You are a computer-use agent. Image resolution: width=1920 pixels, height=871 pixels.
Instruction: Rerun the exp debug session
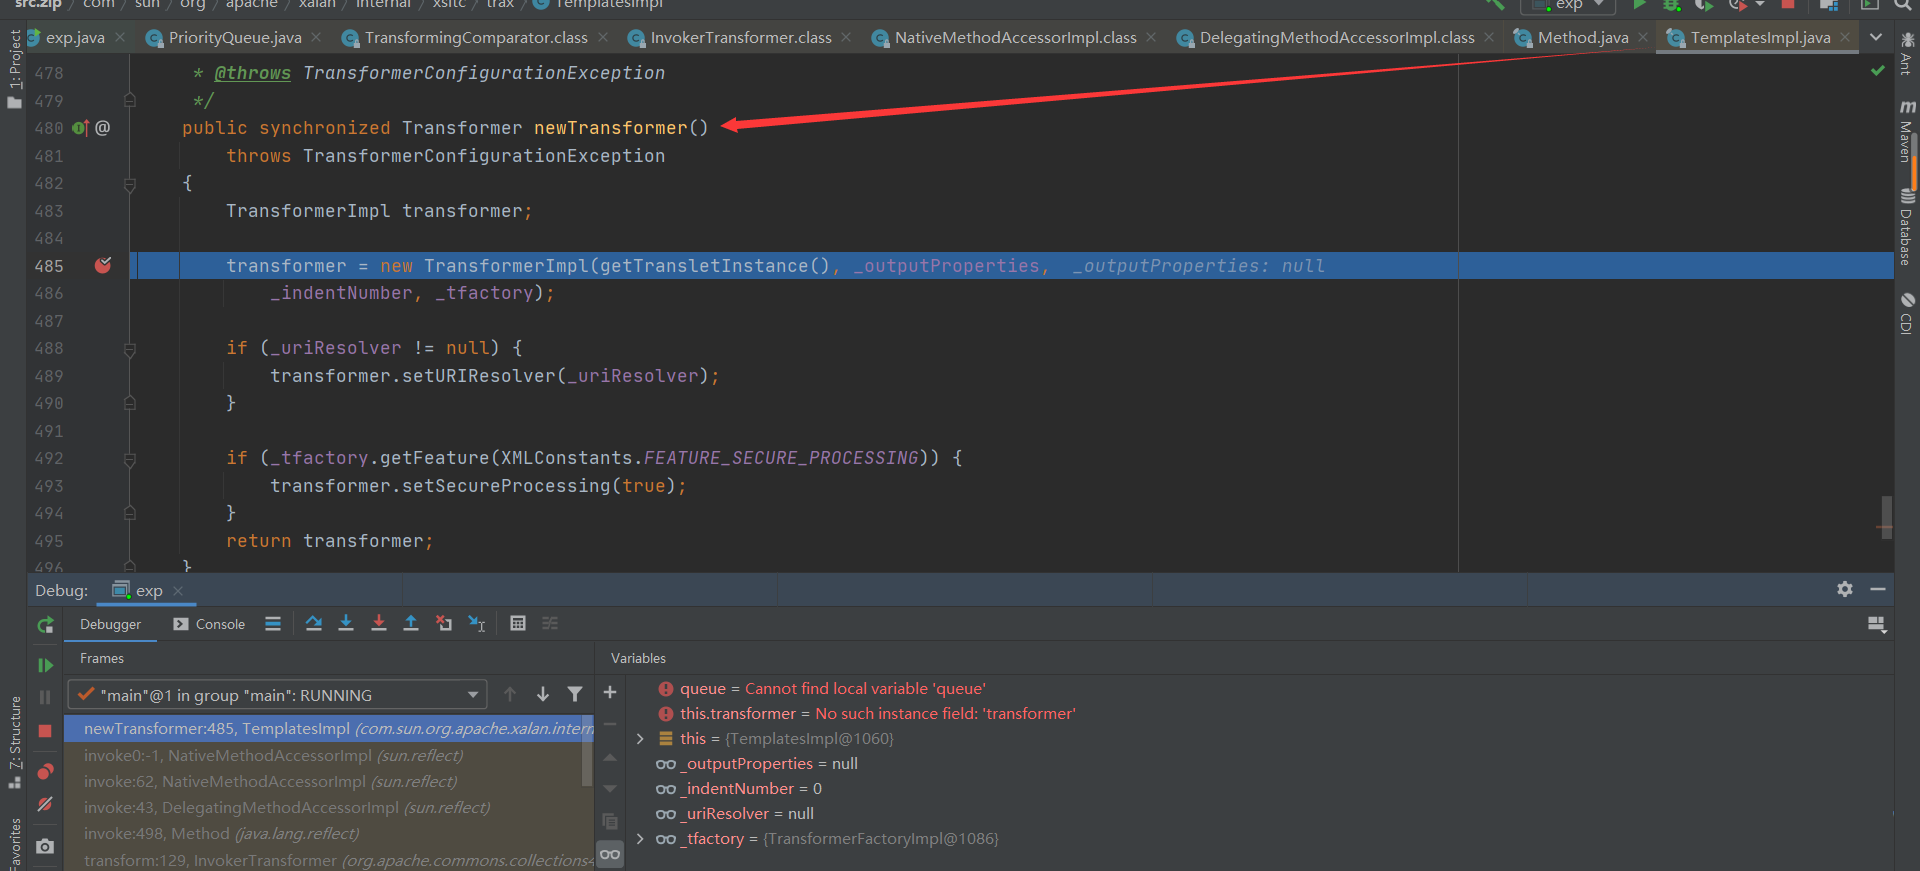[x=45, y=625]
